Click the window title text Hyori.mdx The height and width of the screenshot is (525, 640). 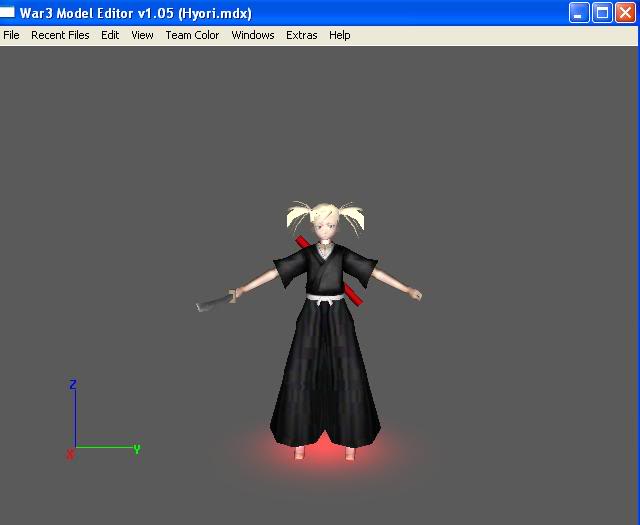point(215,13)
